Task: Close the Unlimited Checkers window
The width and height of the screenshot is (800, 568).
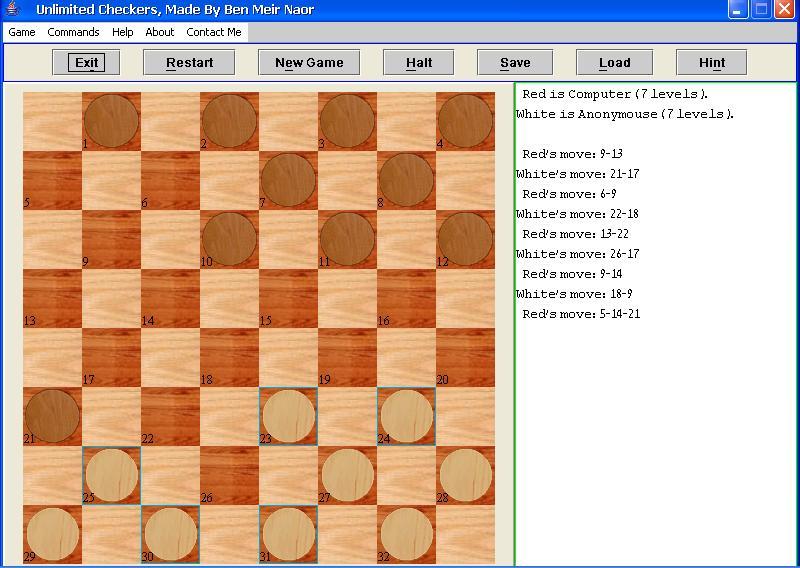Action: [785, 9]
